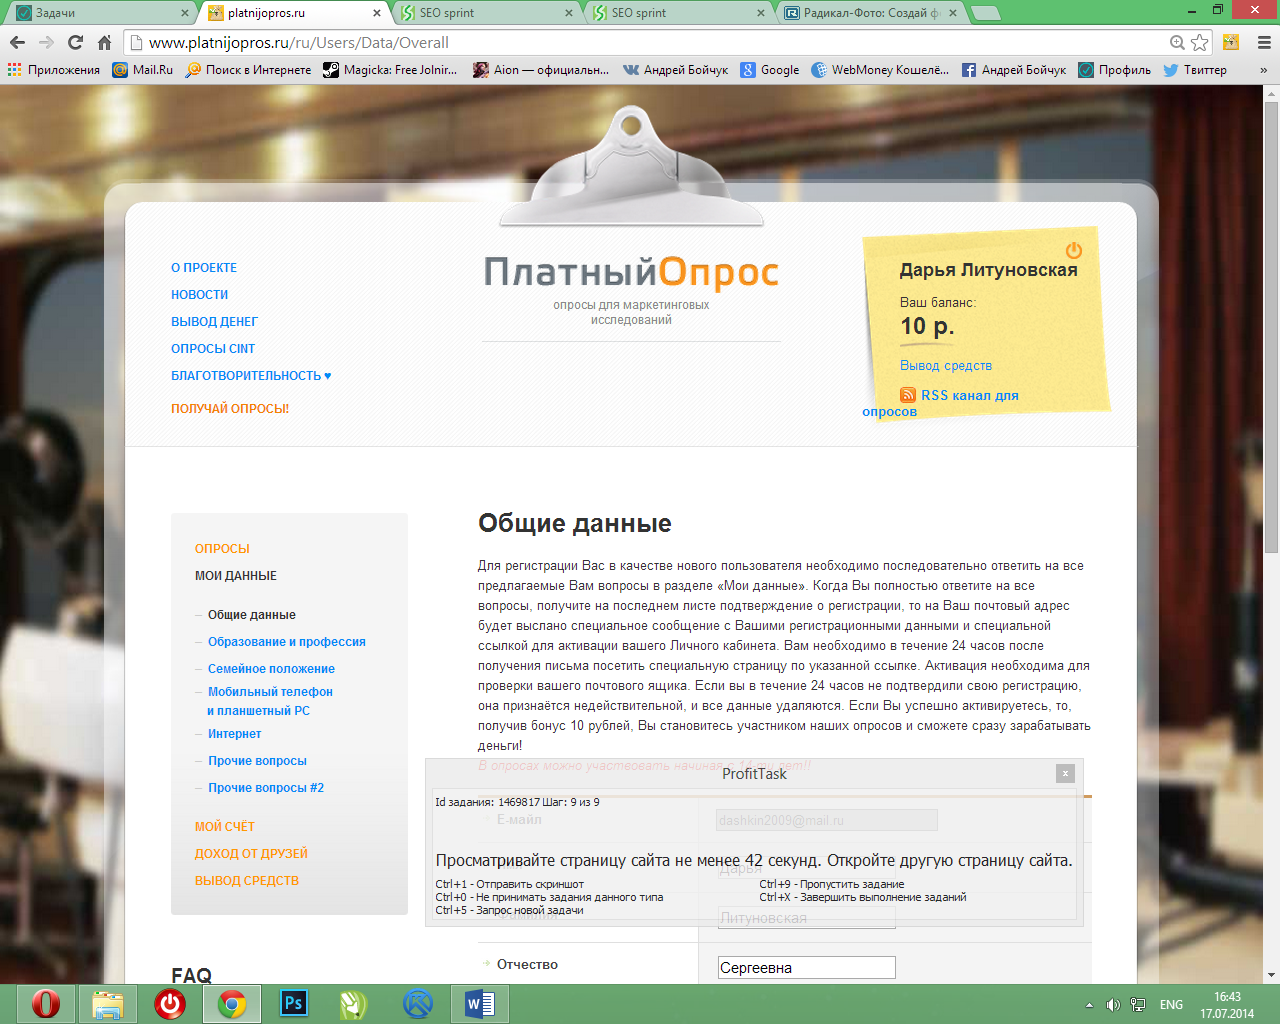
Task: Go to the browser home icon
Action: click(x=104, y=42)
